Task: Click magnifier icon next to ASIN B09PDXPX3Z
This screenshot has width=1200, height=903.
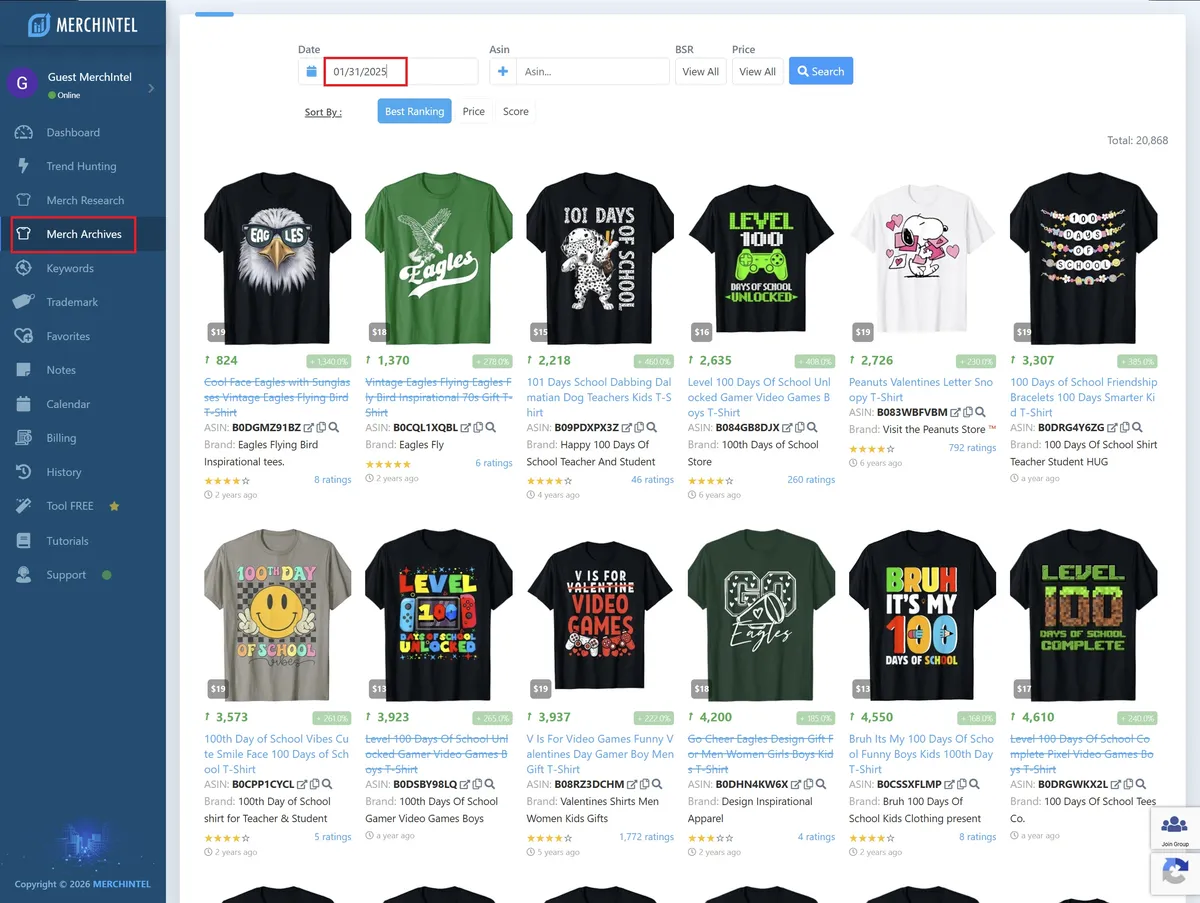Action: click(x=657, y=428)
